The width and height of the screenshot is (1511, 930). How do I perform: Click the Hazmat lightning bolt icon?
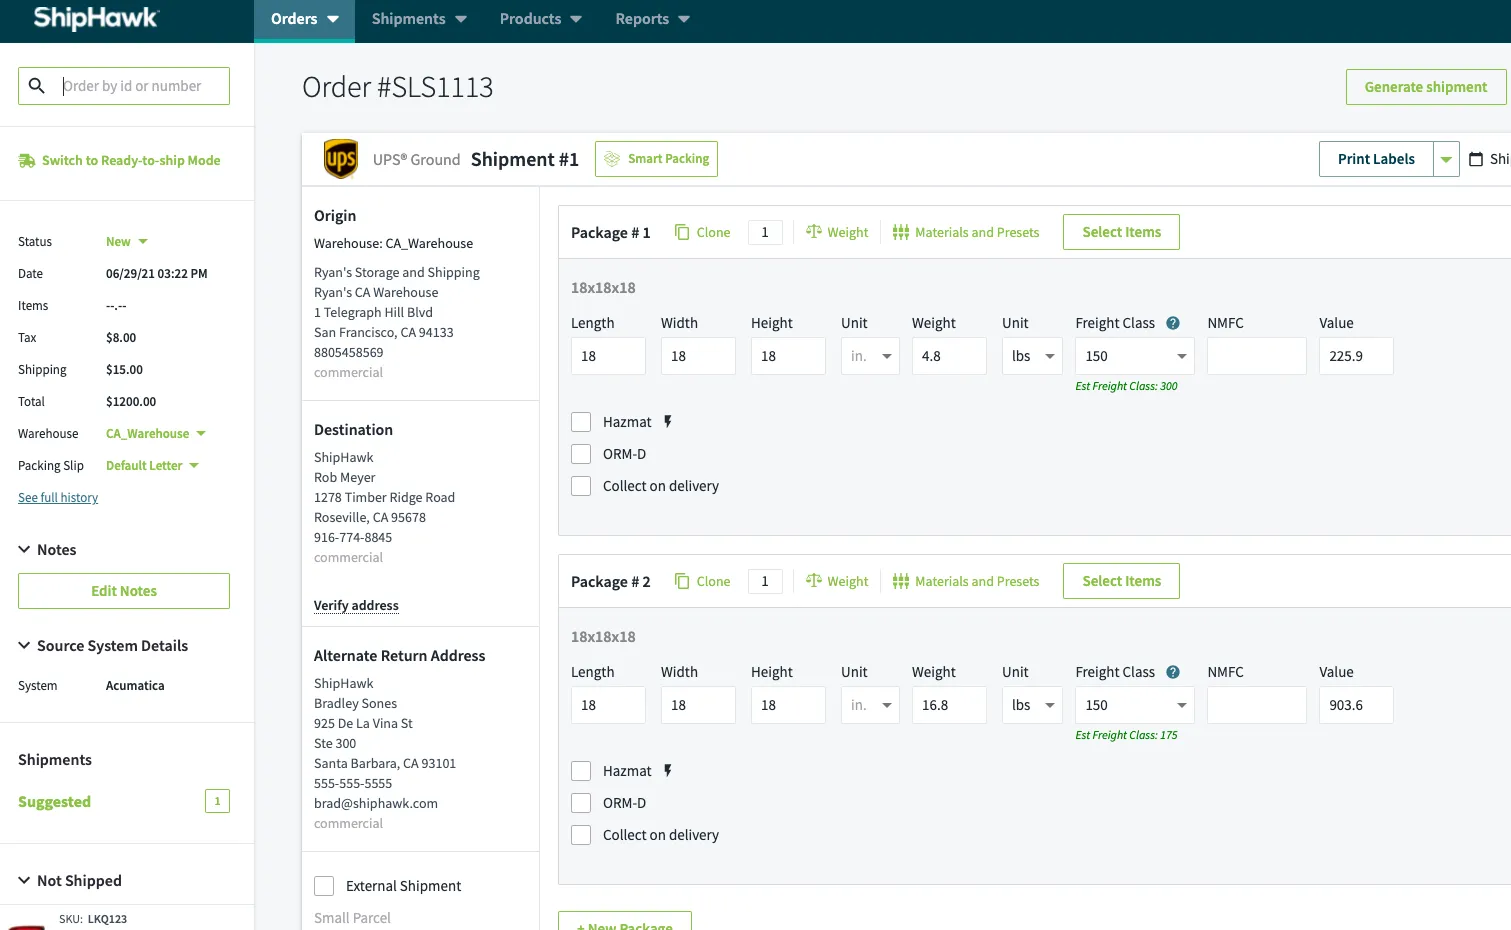coord(666,421)
